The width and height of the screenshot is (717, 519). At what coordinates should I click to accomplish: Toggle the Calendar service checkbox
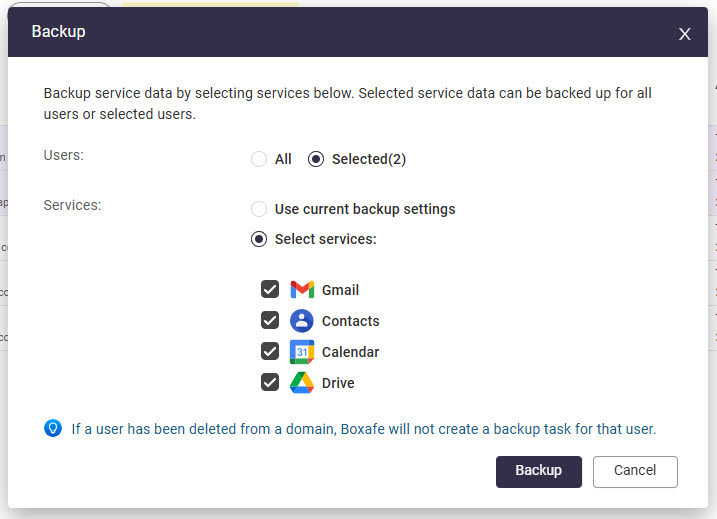click(270, 352)
